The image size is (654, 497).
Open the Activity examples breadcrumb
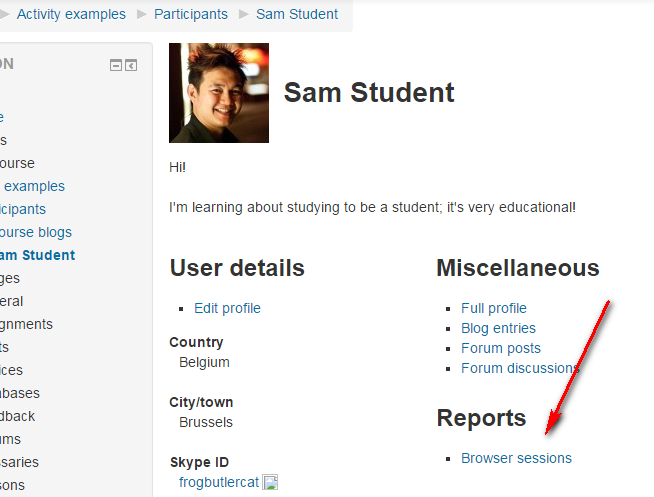coord(71,14)
